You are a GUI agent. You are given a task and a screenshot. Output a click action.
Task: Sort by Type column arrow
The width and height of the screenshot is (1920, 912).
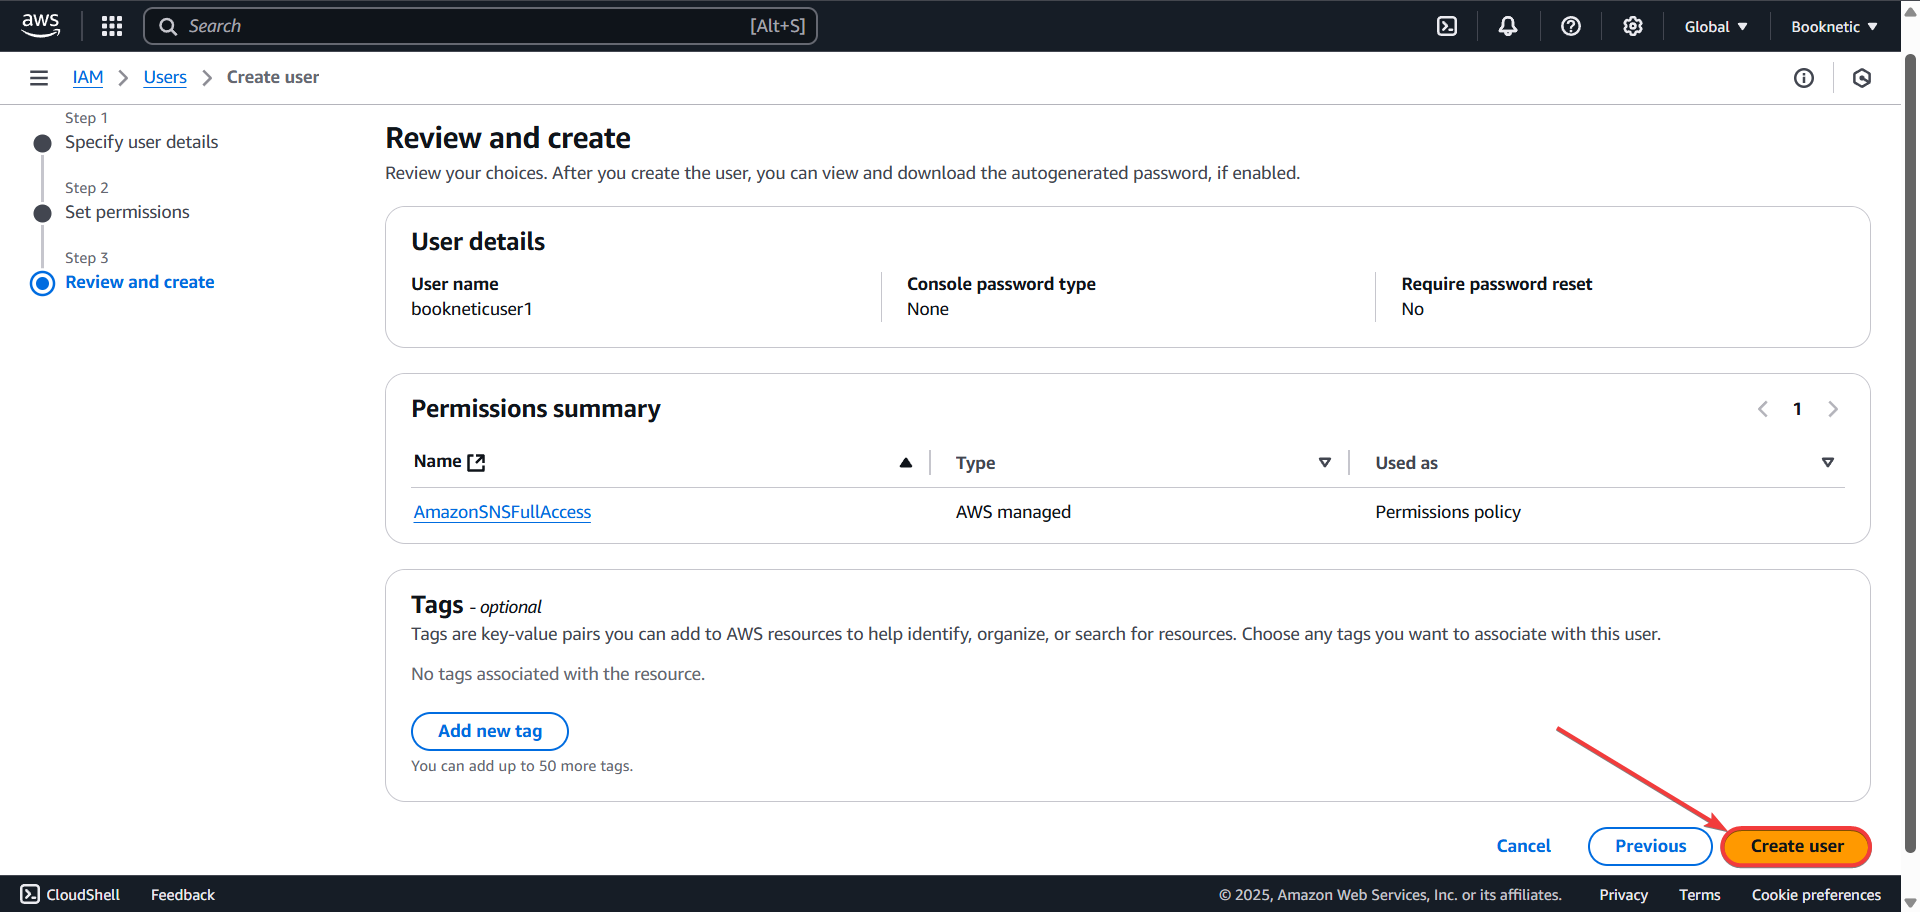1325,462
